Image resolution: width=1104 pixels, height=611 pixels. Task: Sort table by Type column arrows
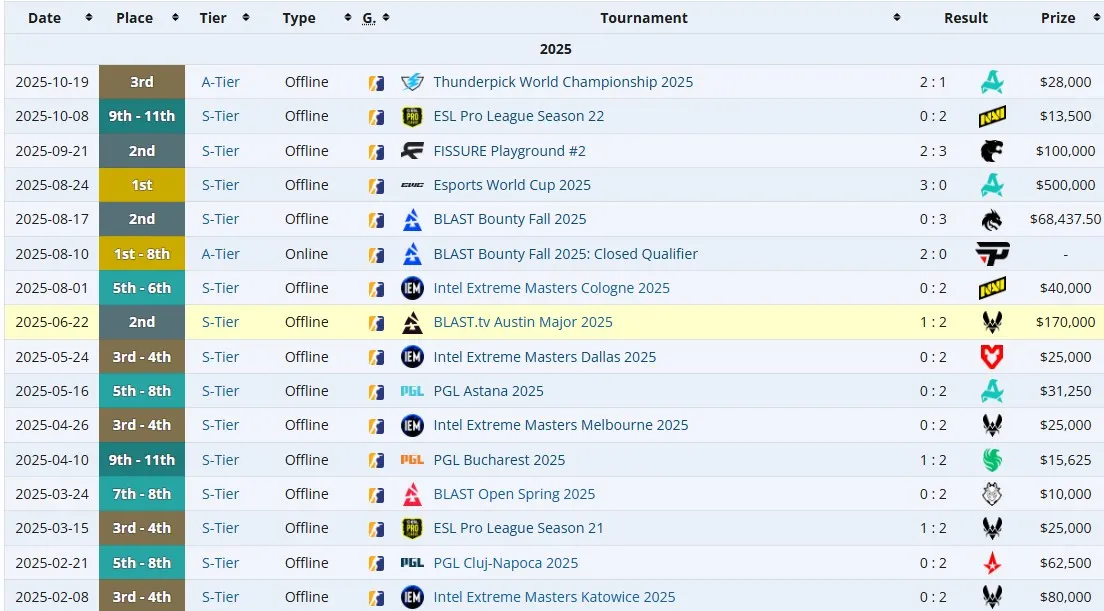tap(348, 18)
